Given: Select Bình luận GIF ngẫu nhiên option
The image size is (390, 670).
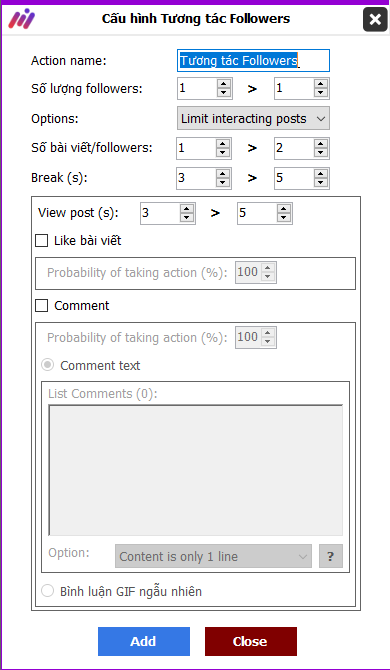Looking at the screenshot, I should coord(47,591).
